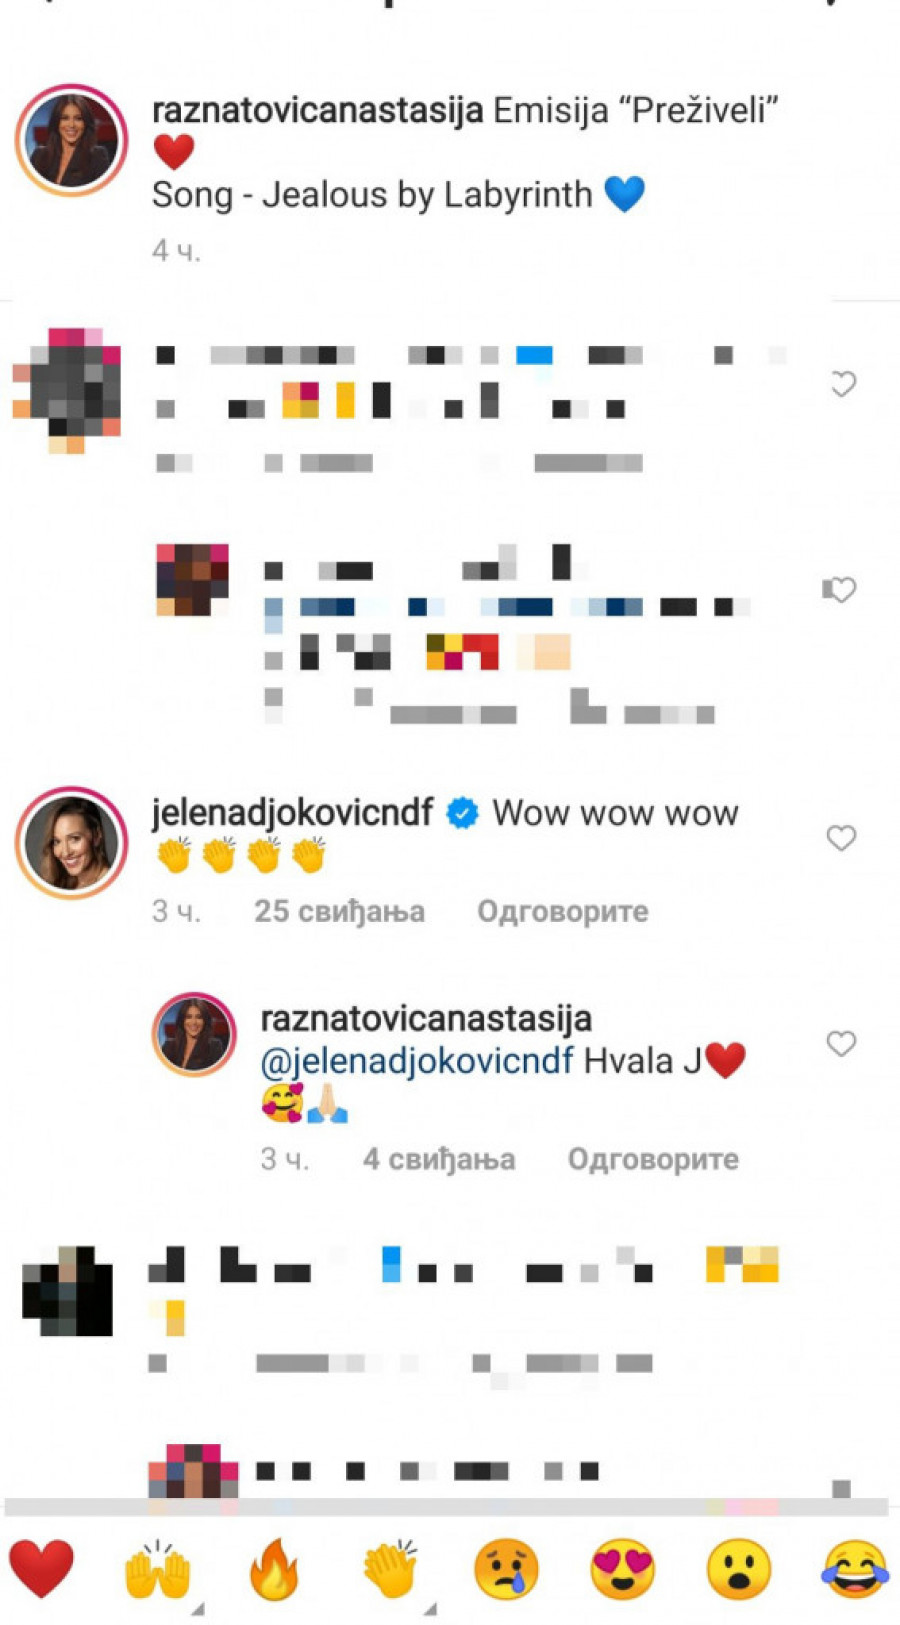View the 25 свиђања likes list
Viewport: 900px width, 1625px height.
(x=339, y=911)
